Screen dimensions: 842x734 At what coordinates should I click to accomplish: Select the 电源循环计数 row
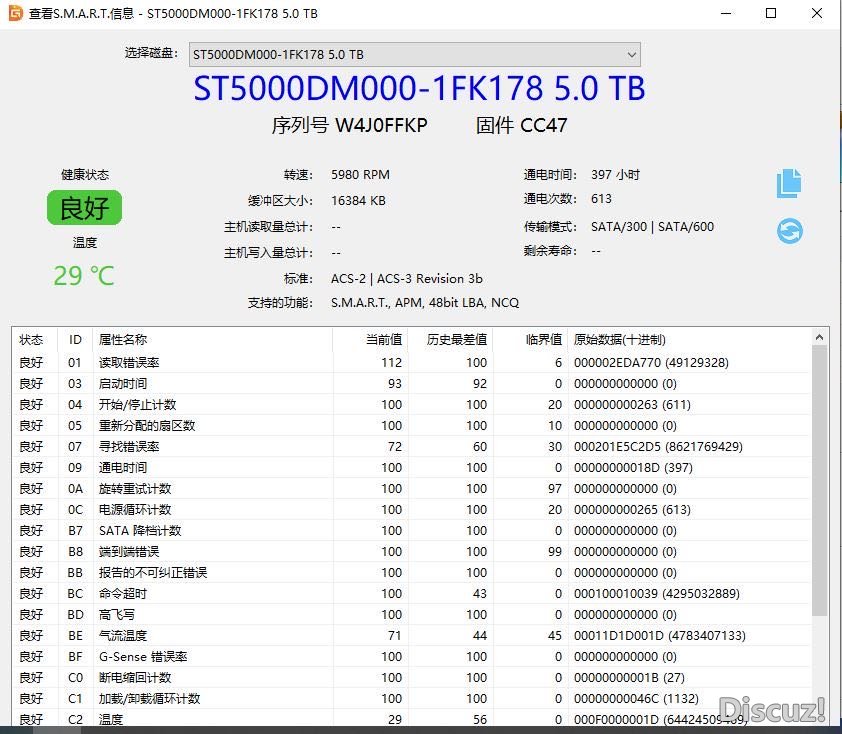(411, 510)
